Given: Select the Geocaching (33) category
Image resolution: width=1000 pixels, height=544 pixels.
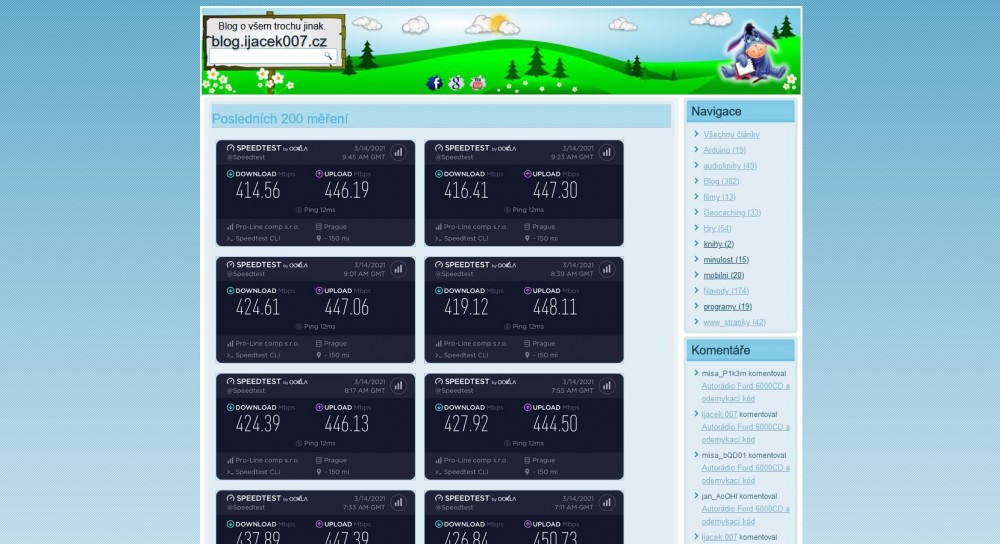Looking at the screenshot, I should (732, 212).
